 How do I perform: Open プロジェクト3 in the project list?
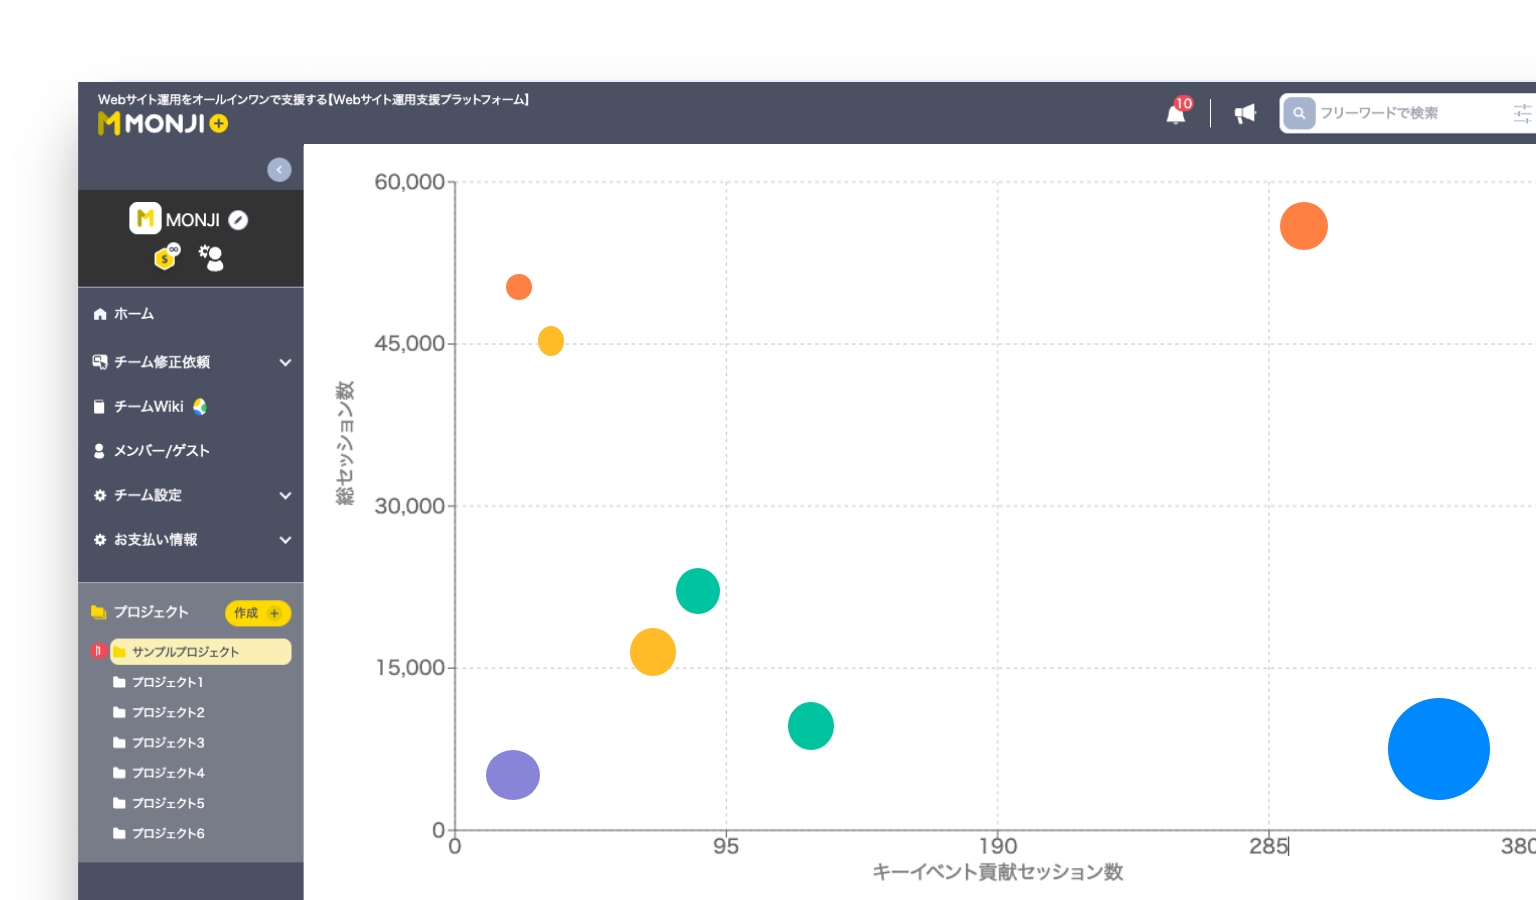[x=168, y=743]
